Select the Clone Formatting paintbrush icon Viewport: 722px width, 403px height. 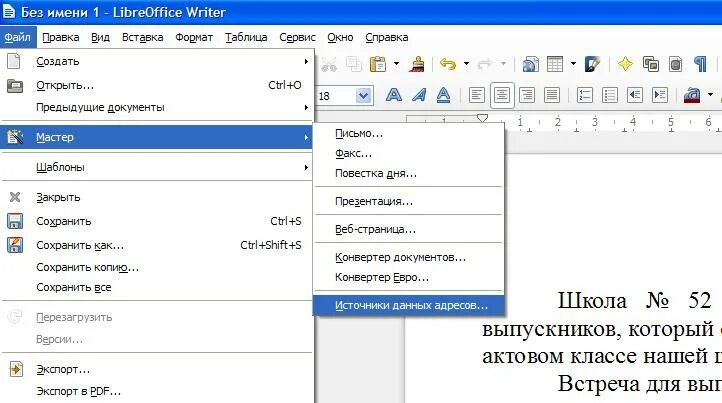pyautogui.click(x=417, y=64)
